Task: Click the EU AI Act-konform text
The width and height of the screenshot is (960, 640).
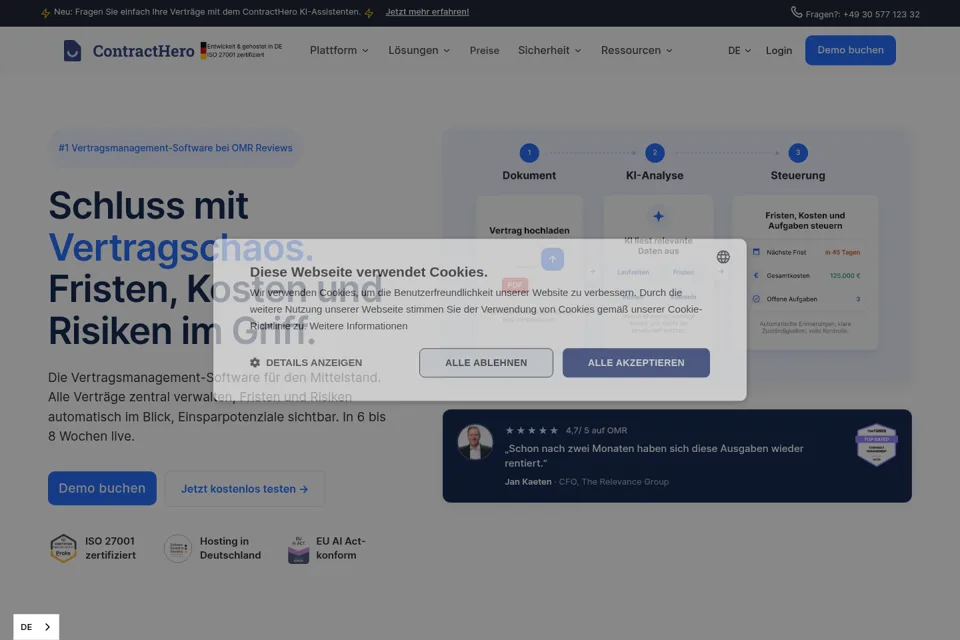Action: (x=340, y=548)
